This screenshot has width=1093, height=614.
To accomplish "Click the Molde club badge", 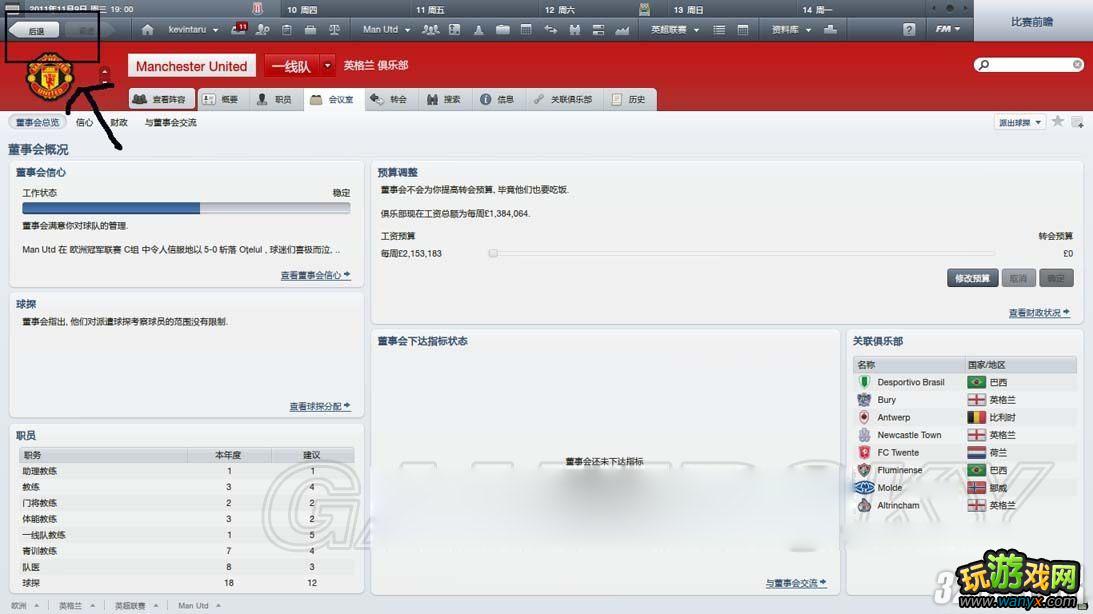I will pos(864,488).
